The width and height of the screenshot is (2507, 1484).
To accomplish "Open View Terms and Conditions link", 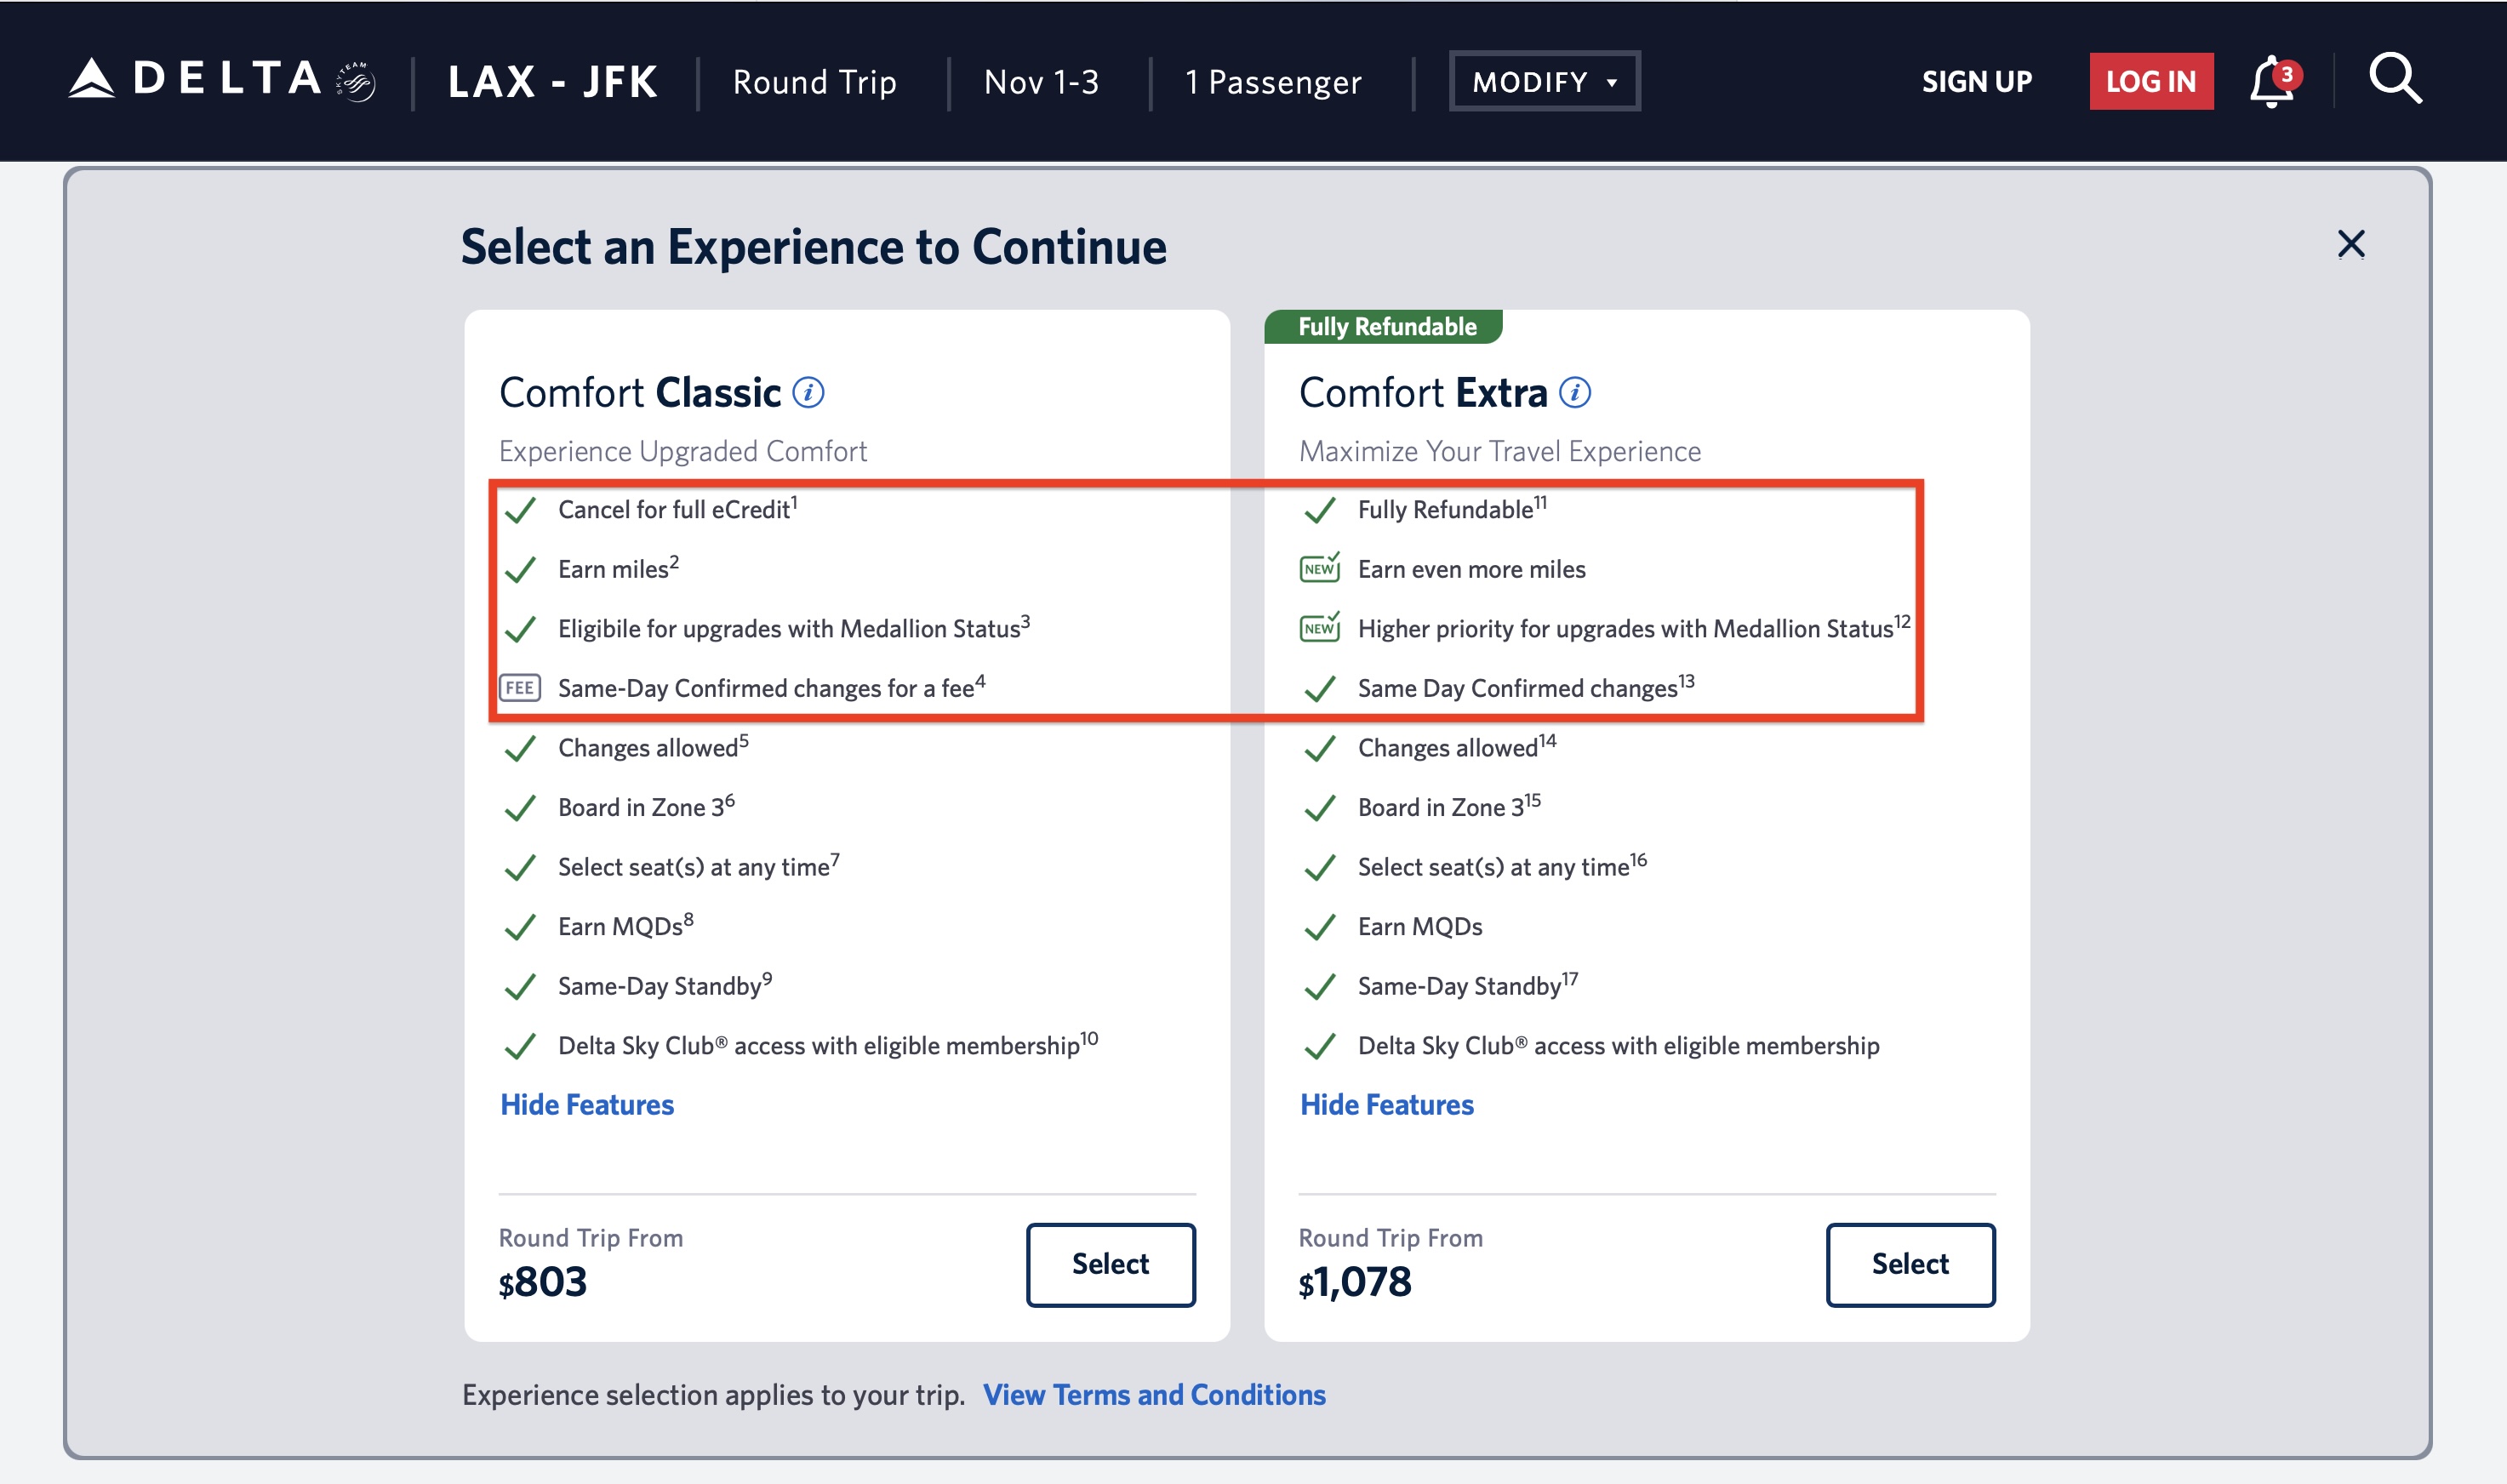I will click(x=1153, y=1394).
